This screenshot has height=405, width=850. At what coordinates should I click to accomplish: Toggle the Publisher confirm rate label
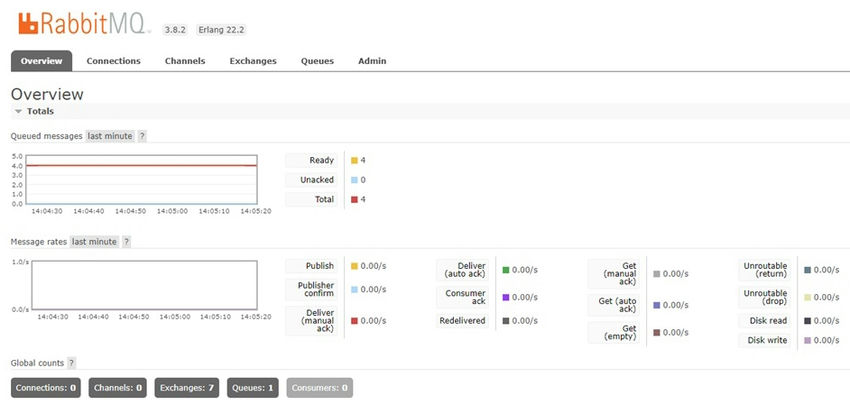tap(311, 290)
